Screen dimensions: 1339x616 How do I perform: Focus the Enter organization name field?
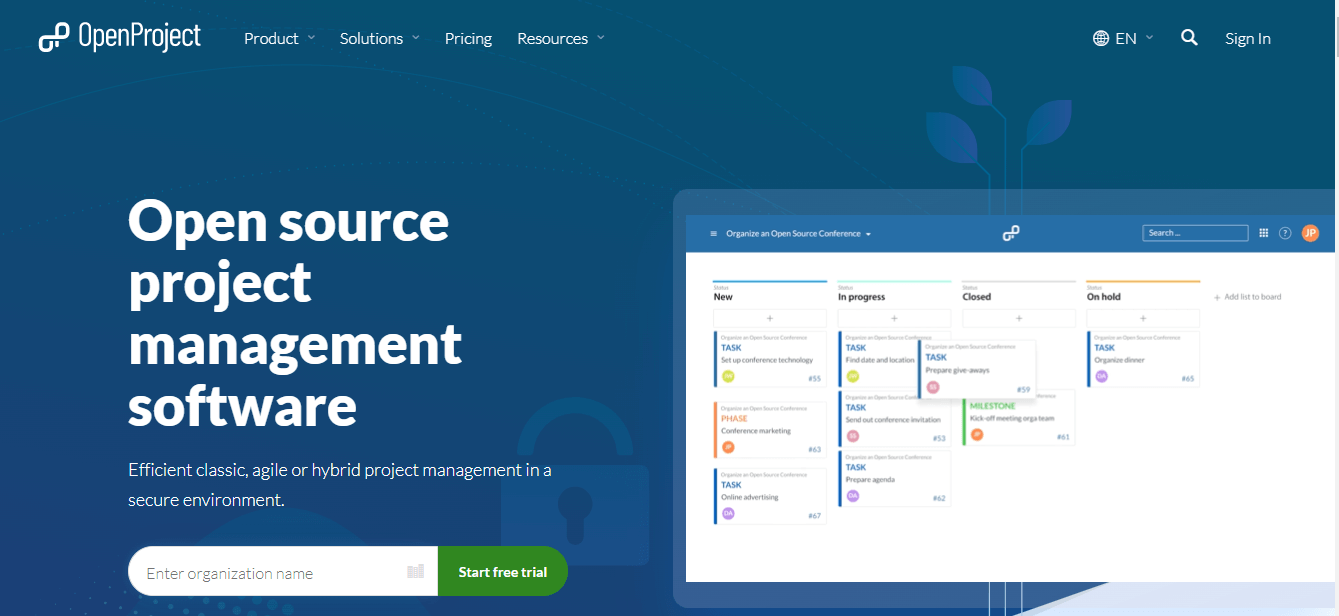tap(283, 572)
